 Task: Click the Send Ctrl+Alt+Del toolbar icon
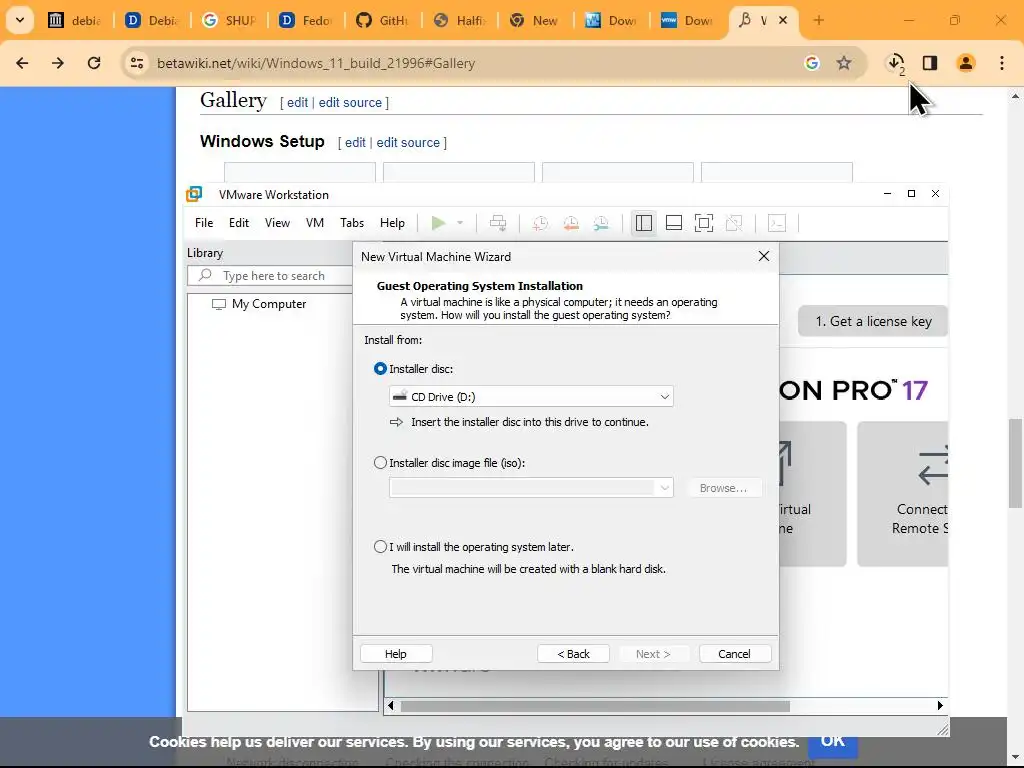tap(498, 223)
